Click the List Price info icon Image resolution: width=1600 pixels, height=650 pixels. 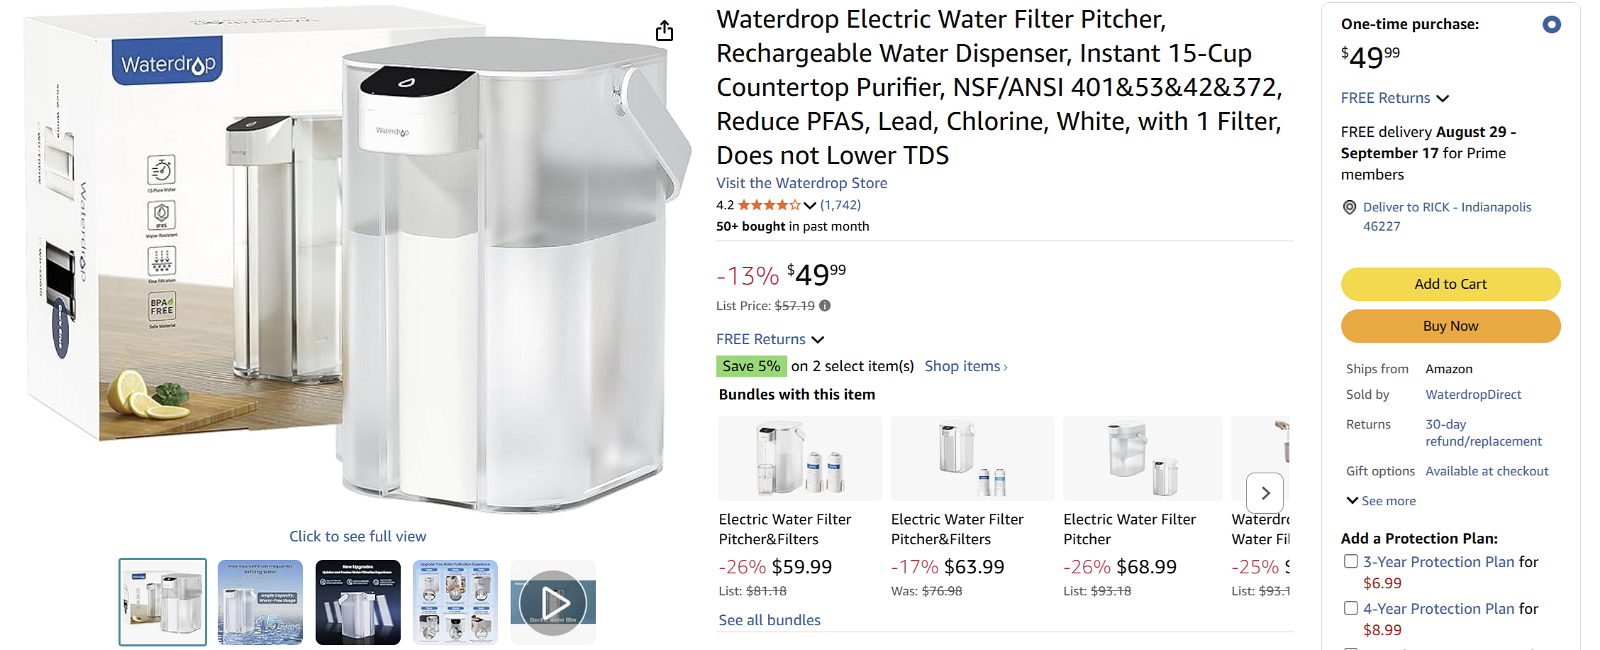(825, 306)
